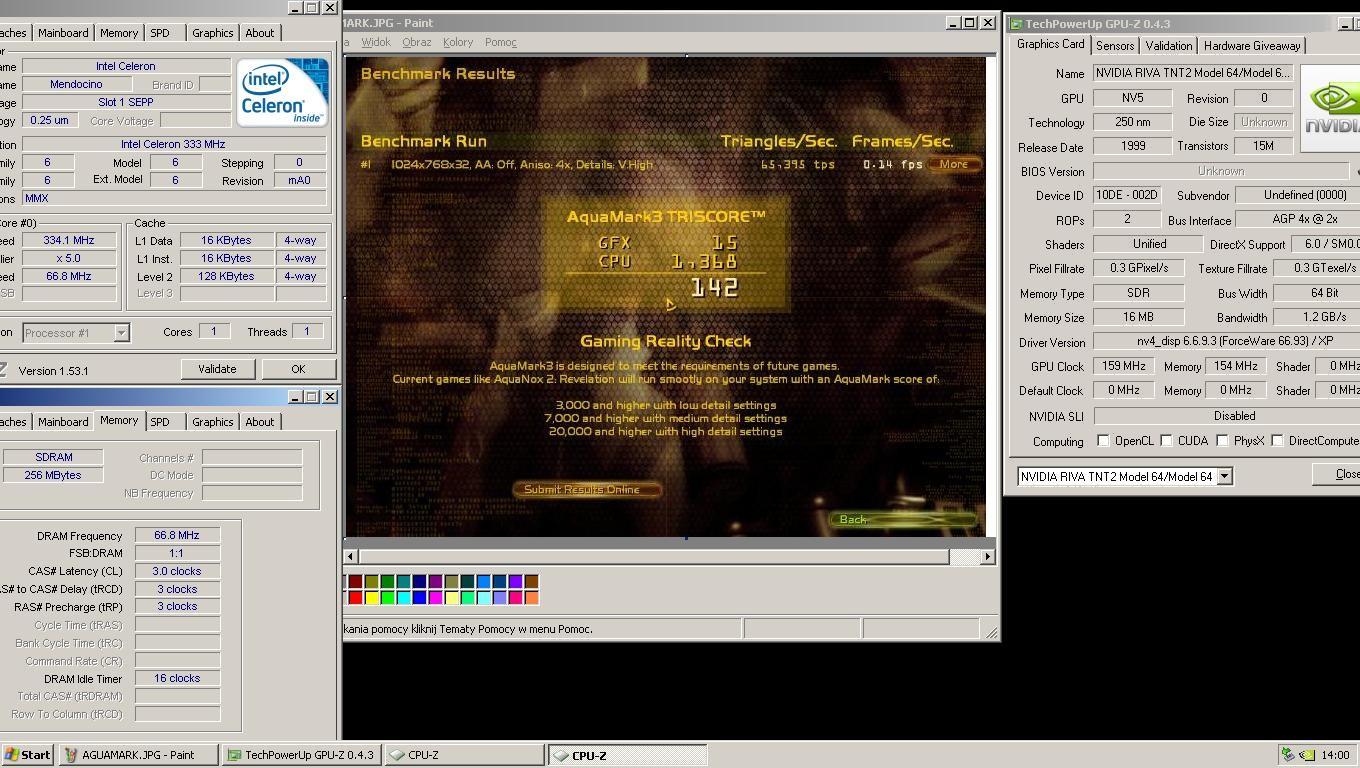Open the SPD tab in the CPU-Z CPU window
The width and height of the screenshot is (1360, 768).
(x=160, y=33)
